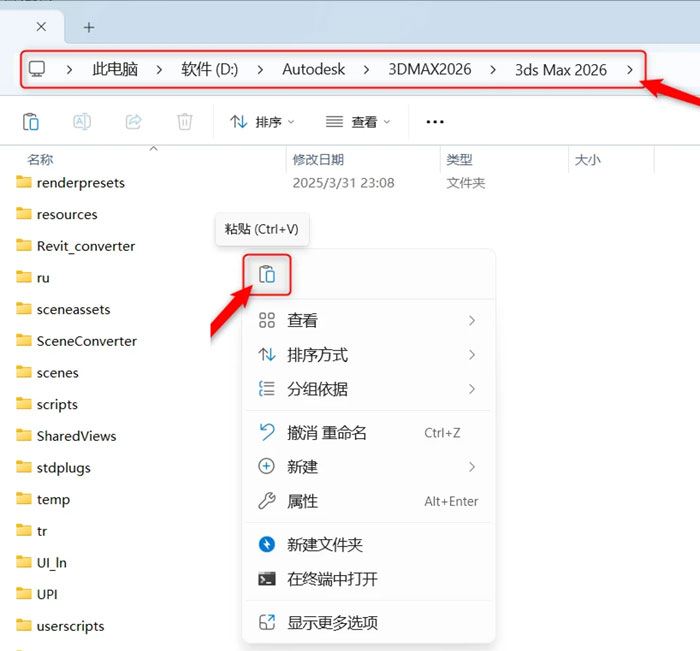Choose 显示更多选项 in the context menu
The width and height of the screenshot is (700, 651).
point(368,622)
